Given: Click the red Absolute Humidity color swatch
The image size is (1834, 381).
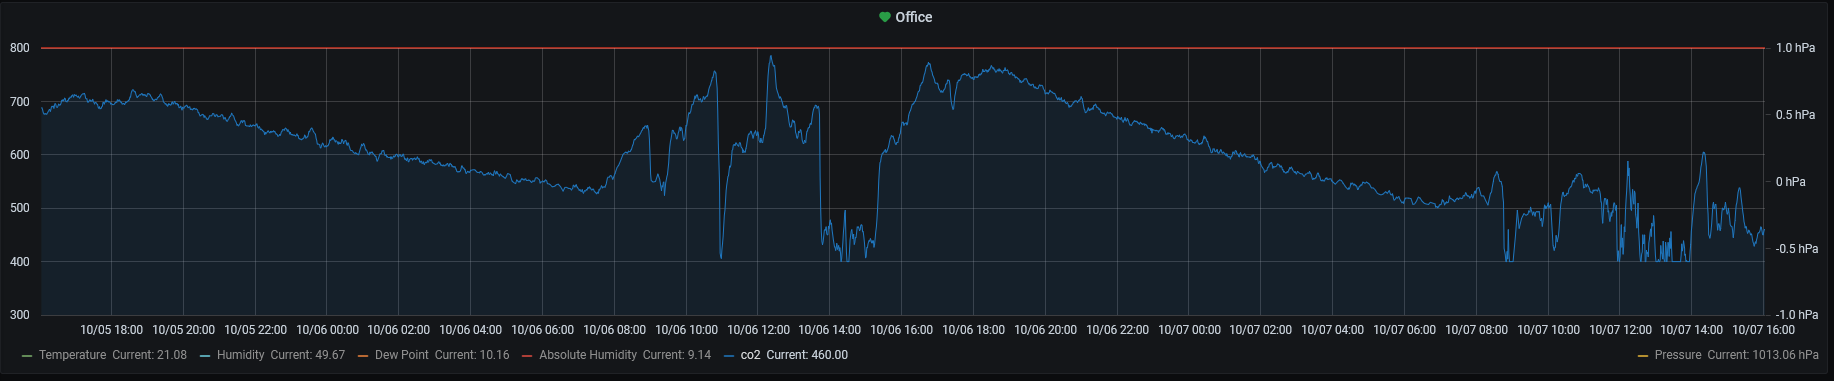Looking at the screenshot, I should point(527,356).
